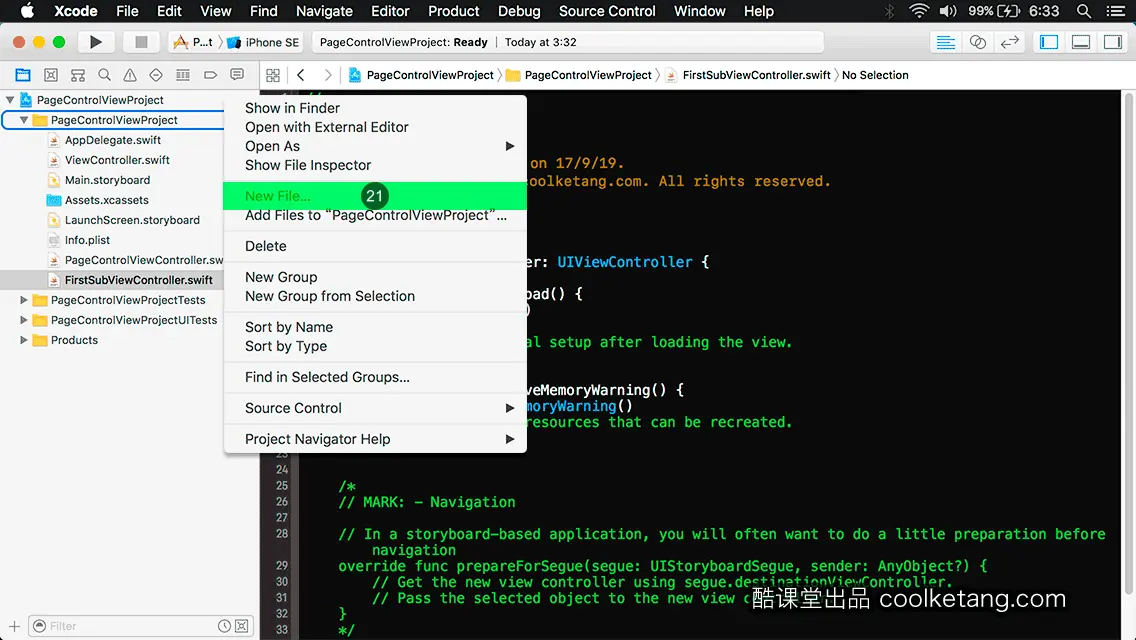The height and width of the screenshot is (640, 1136).
Task: Collapse PageControlViewProject group folder
Action: pyautogui.click(x=24, y=120)
